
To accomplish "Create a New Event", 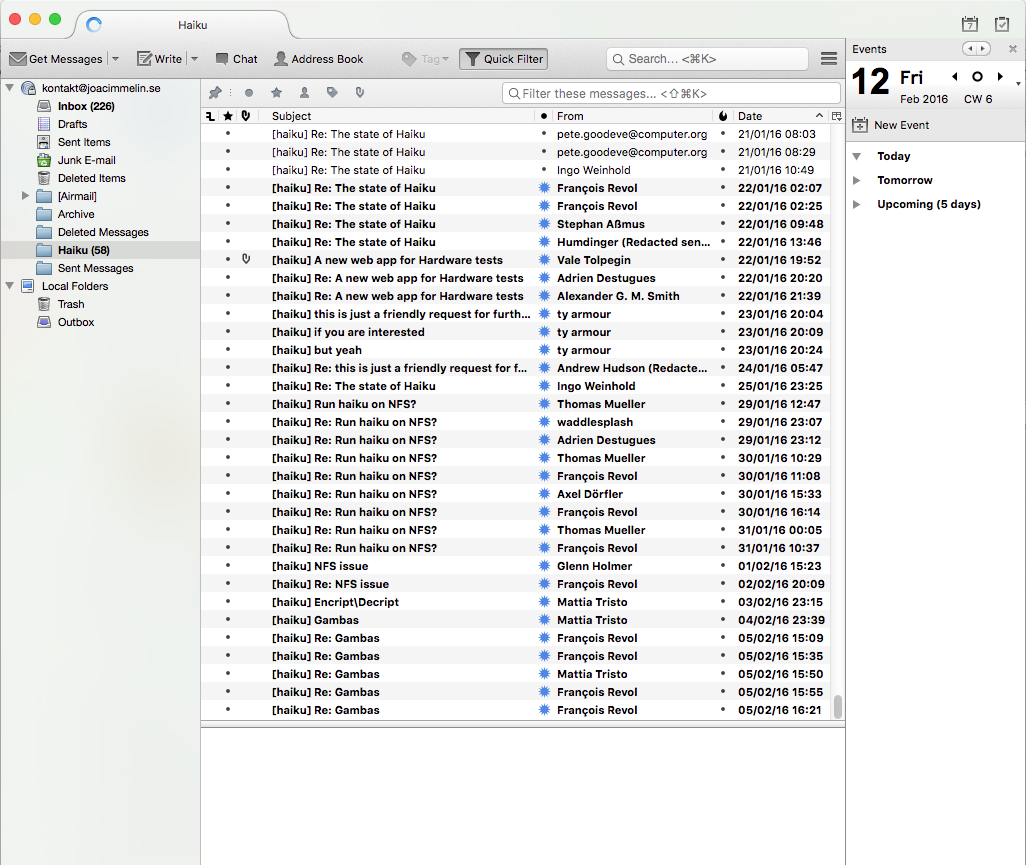I will [x=891, y=125].
